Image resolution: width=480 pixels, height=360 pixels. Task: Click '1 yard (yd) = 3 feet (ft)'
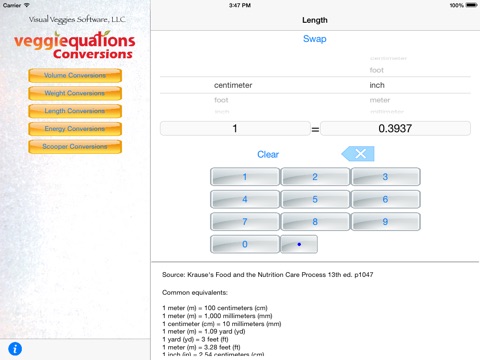pyautogui.click(x=195, y=339)
